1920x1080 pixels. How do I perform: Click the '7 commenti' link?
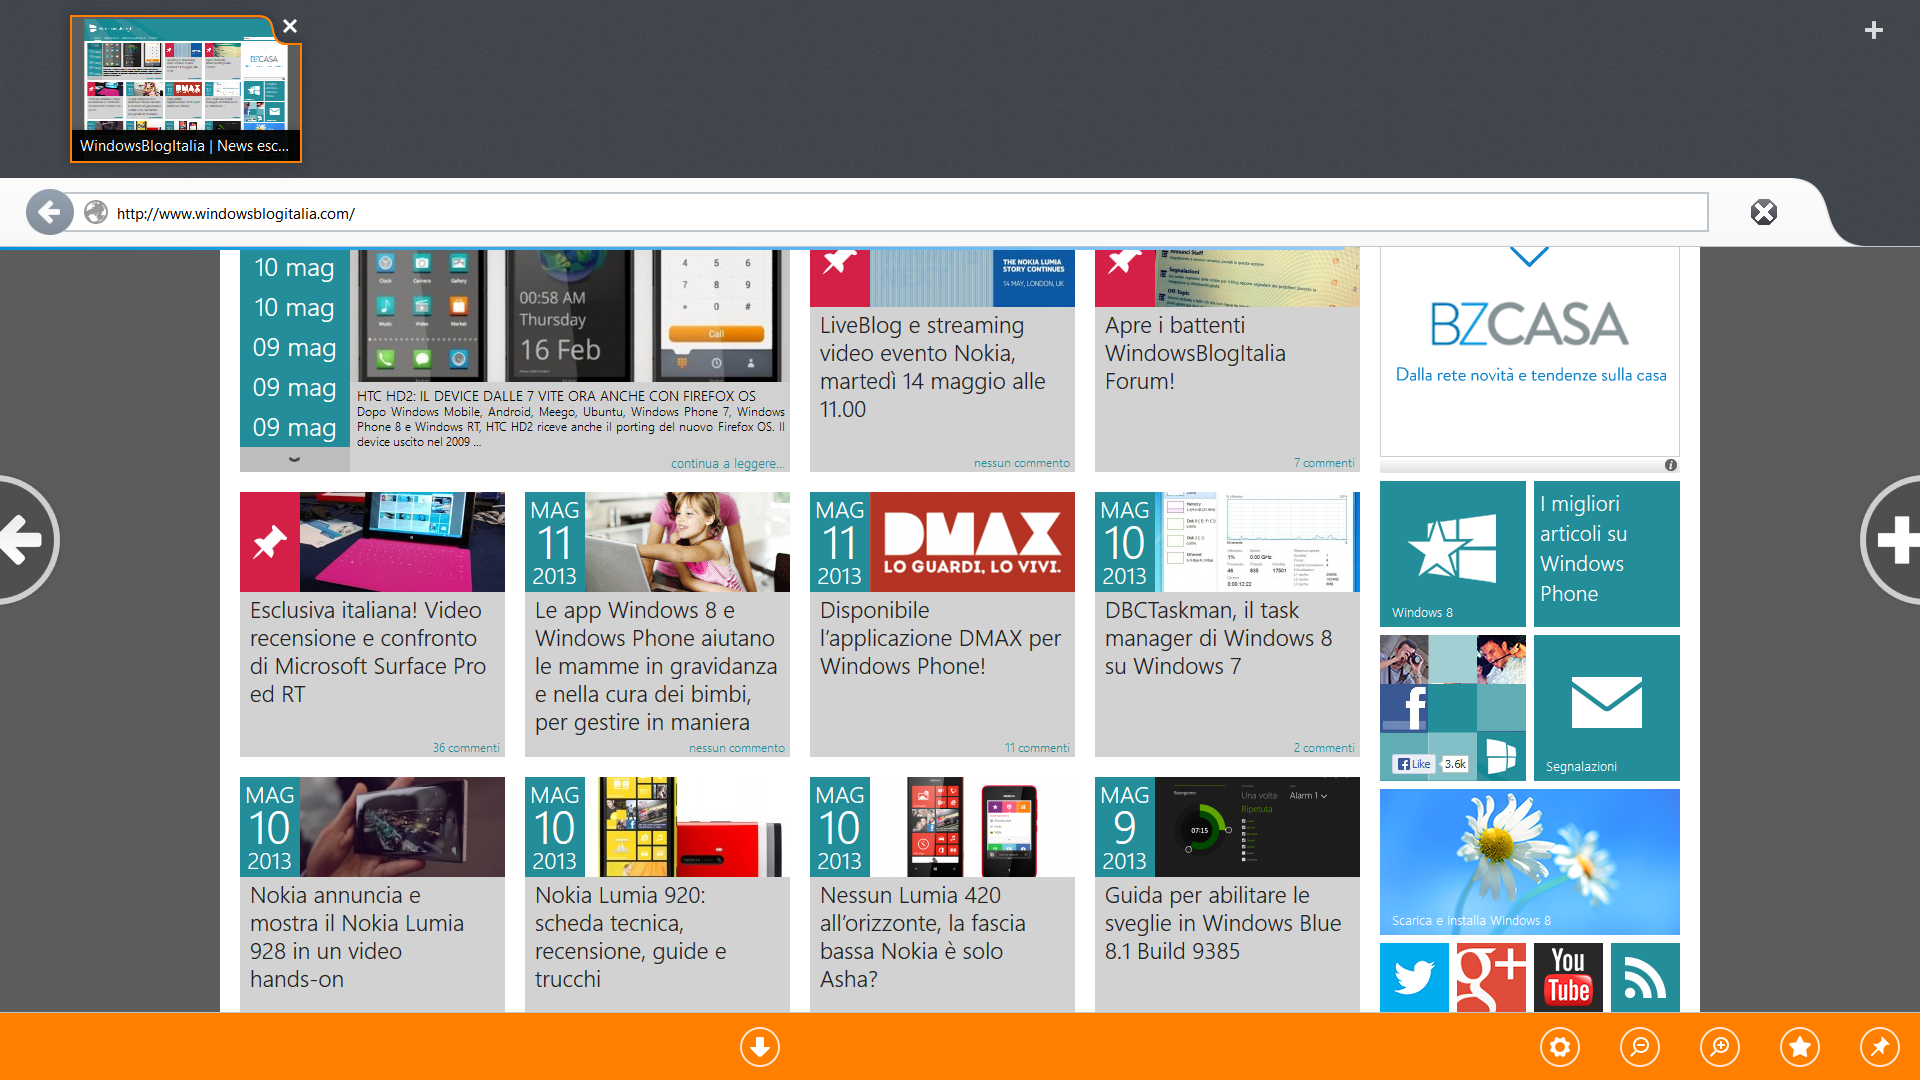(1324, 463)
